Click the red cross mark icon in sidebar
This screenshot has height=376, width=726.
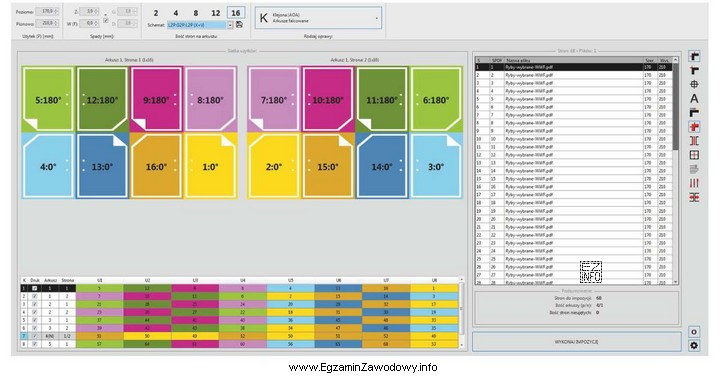(694, 127)
